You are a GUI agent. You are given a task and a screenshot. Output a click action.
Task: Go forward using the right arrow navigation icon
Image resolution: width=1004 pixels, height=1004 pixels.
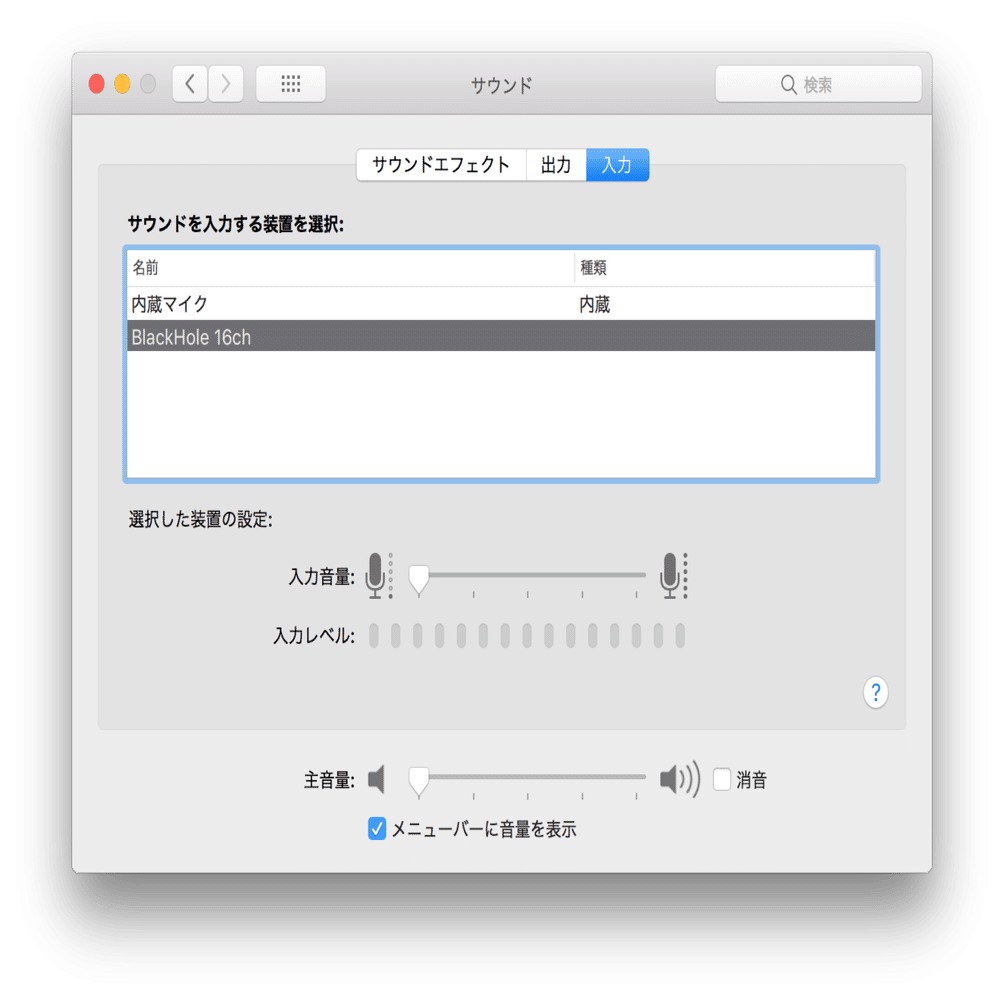coord(225,84)
